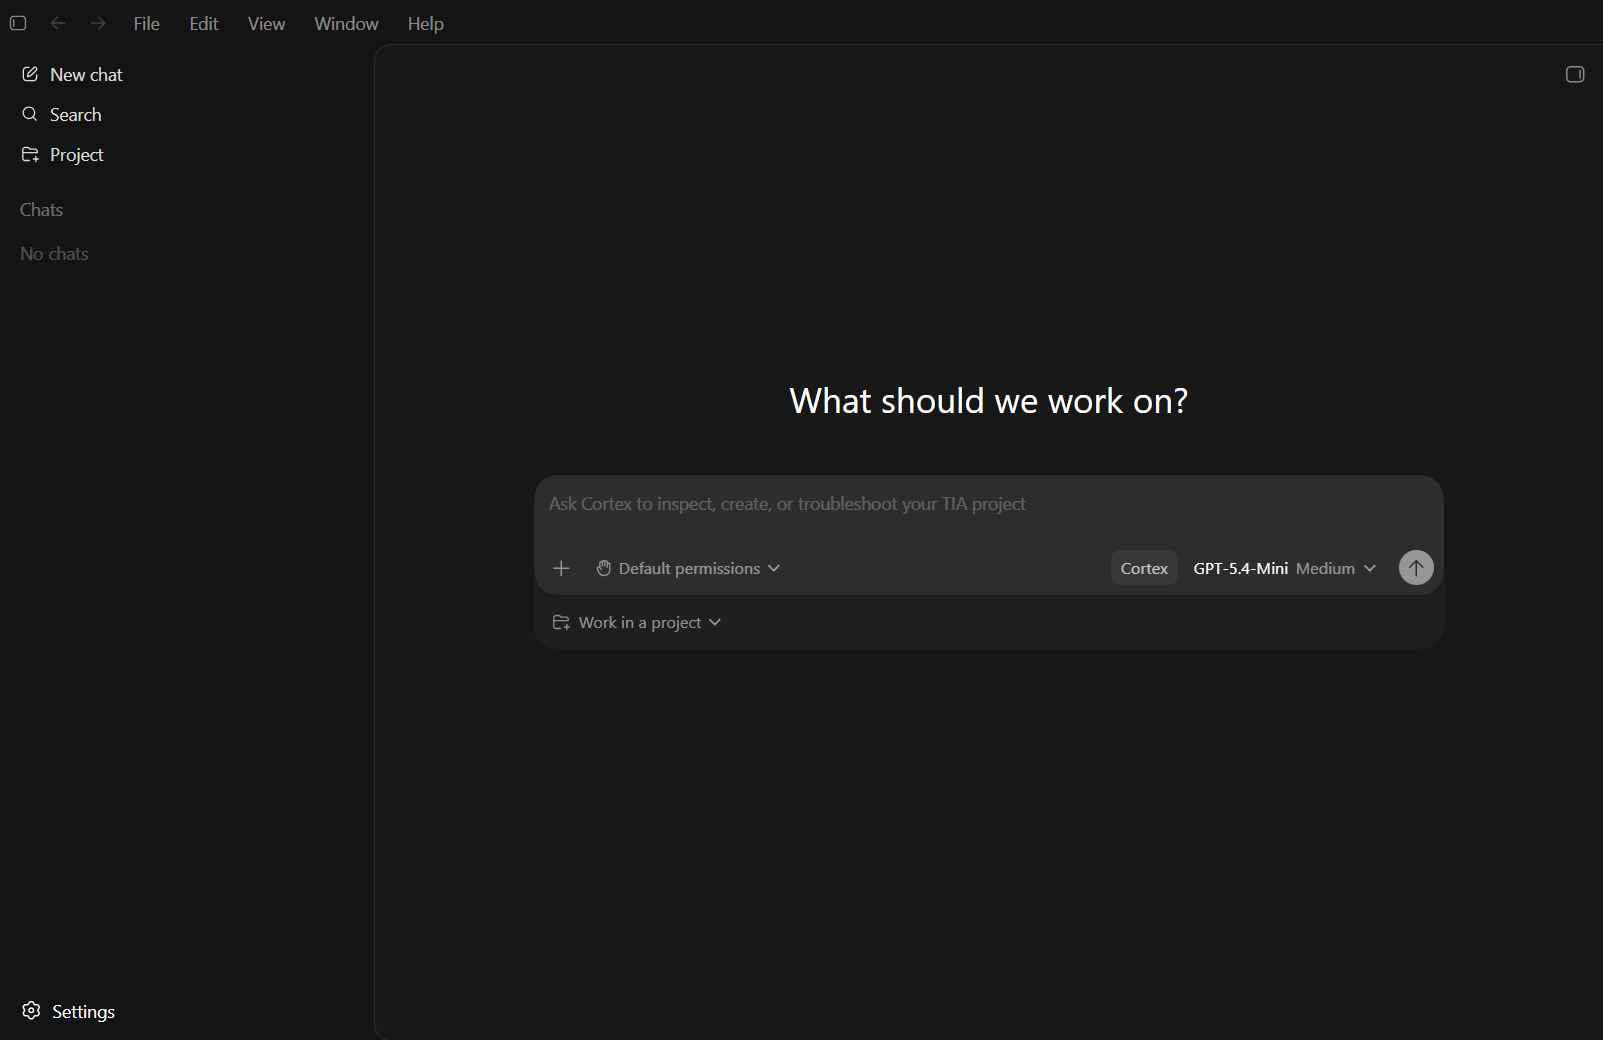Open the Edit menu

(x=204, y=24)
